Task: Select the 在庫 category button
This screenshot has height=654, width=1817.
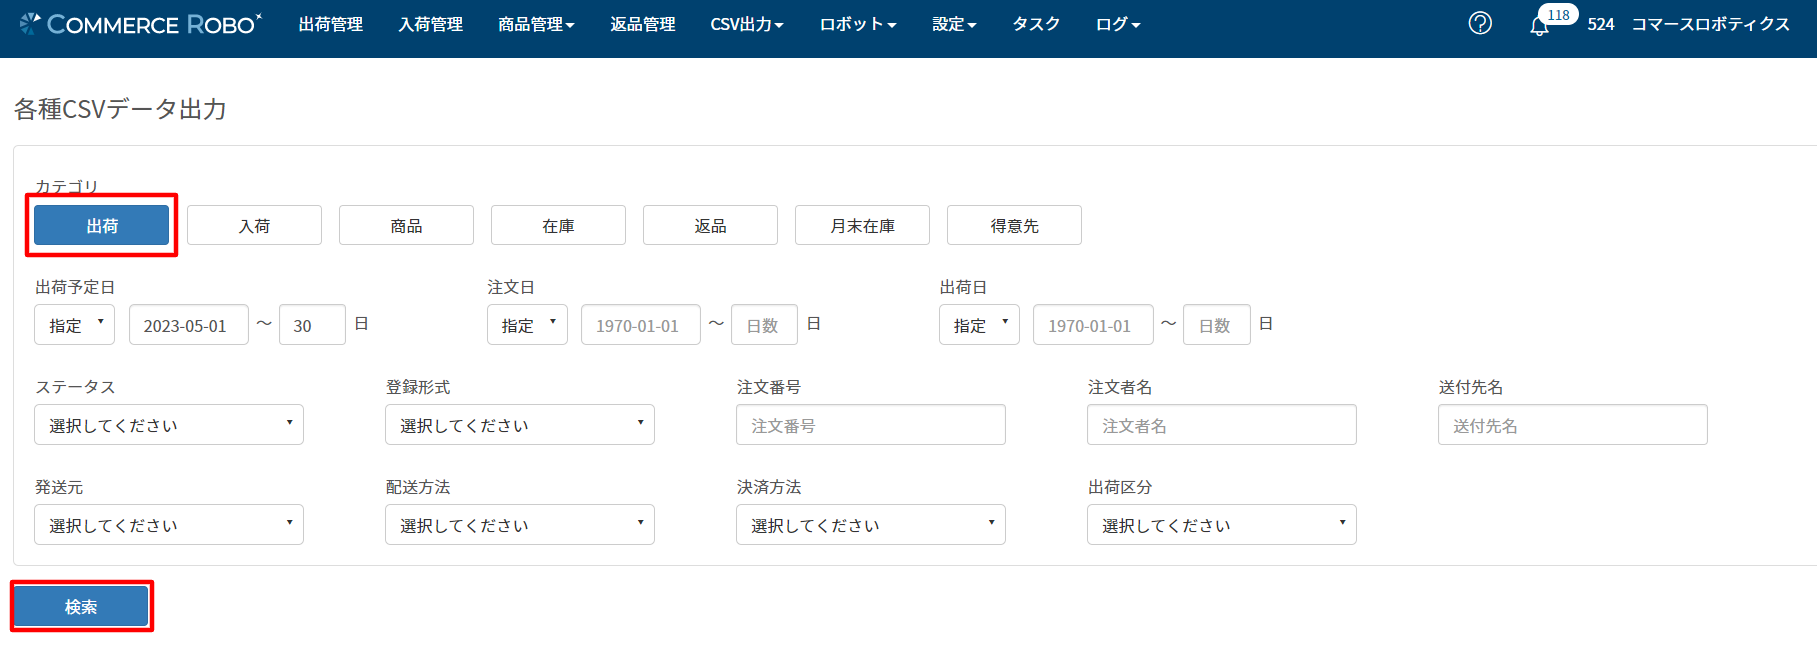Action: [x=558, y=225]
